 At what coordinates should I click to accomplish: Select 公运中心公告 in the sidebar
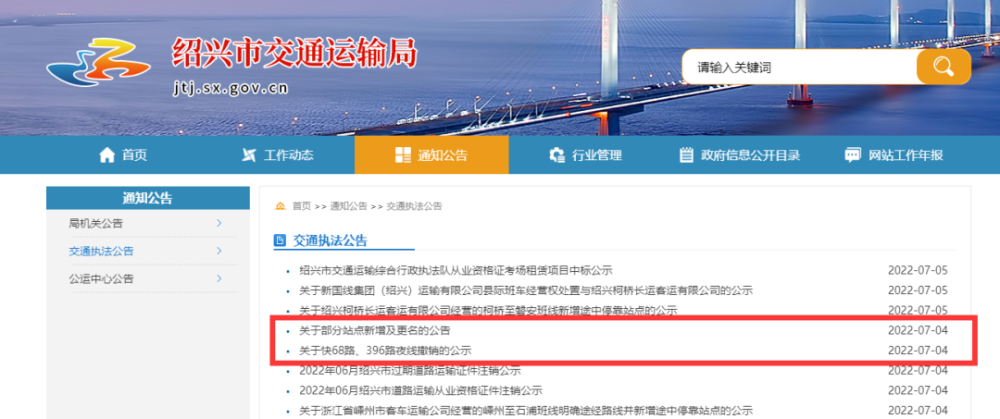click(x=101, y=279)
